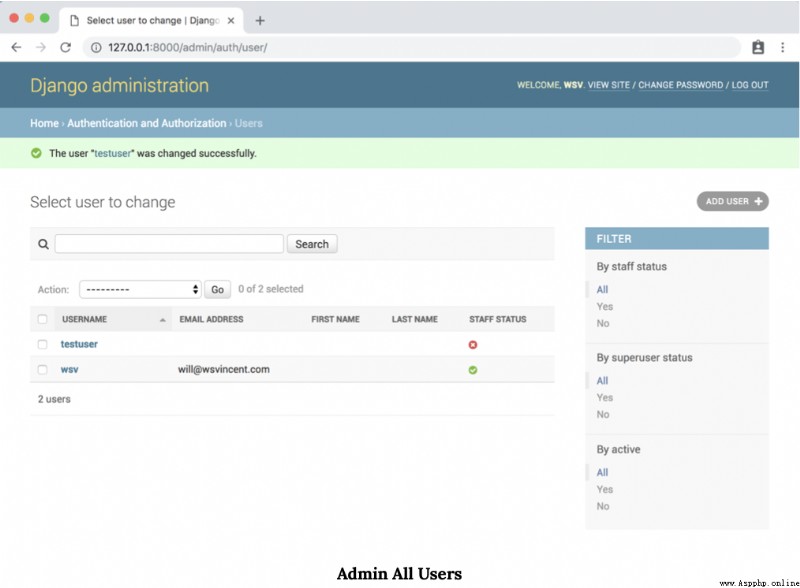Filter superuser status by Yes
The image size is (800, 588).
point(605,397)
